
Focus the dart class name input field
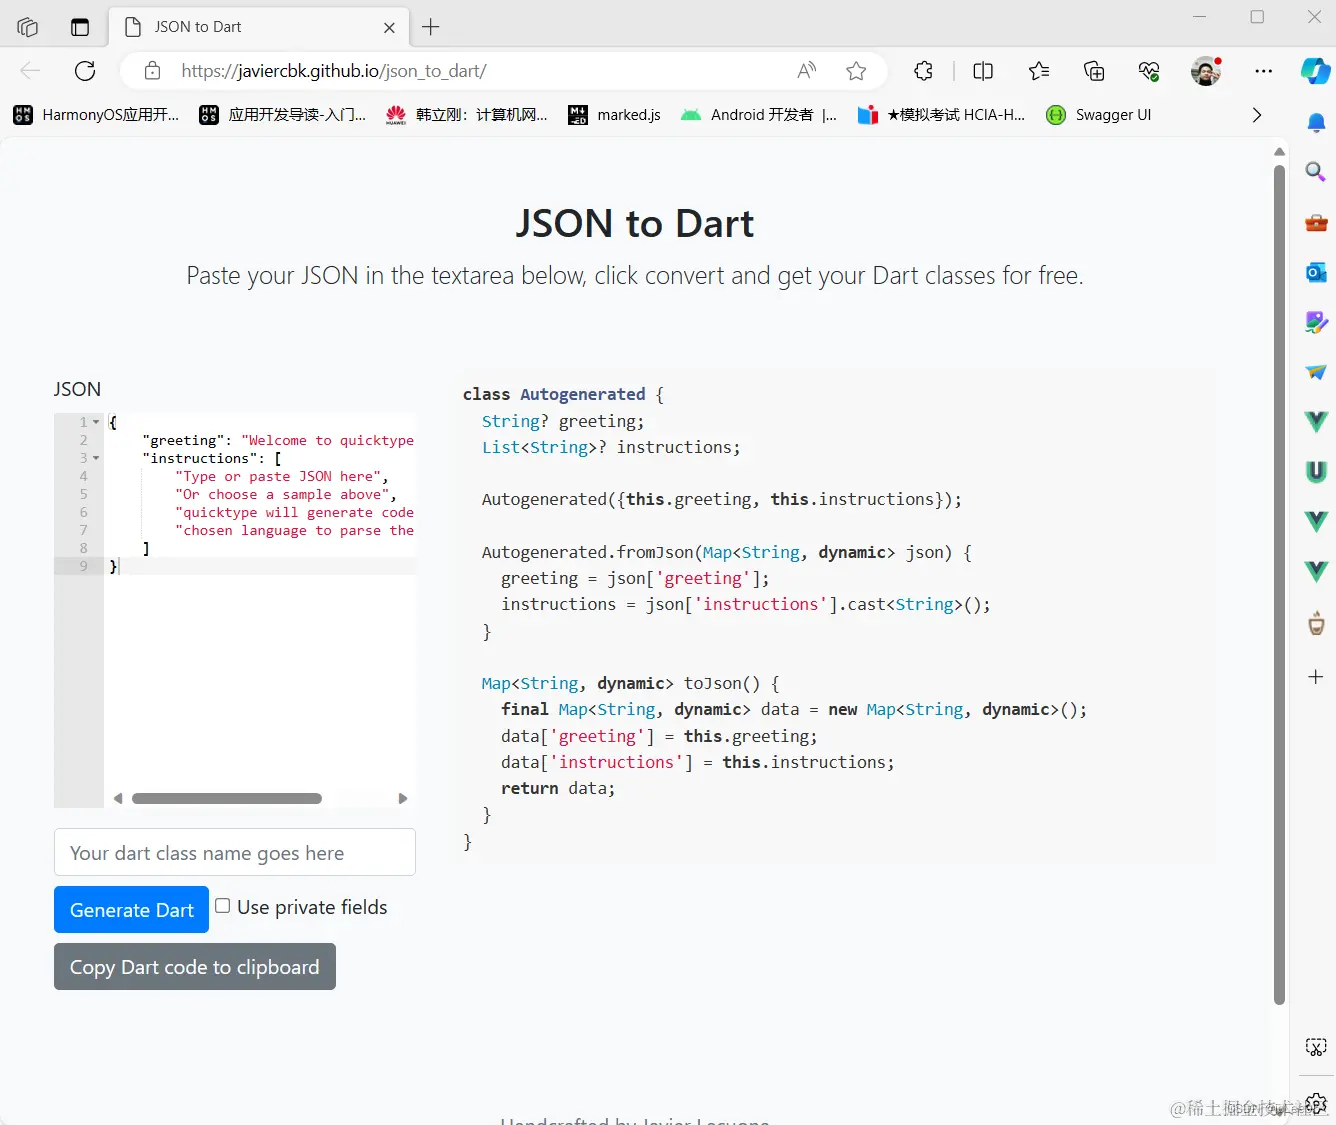click(235, 852)
